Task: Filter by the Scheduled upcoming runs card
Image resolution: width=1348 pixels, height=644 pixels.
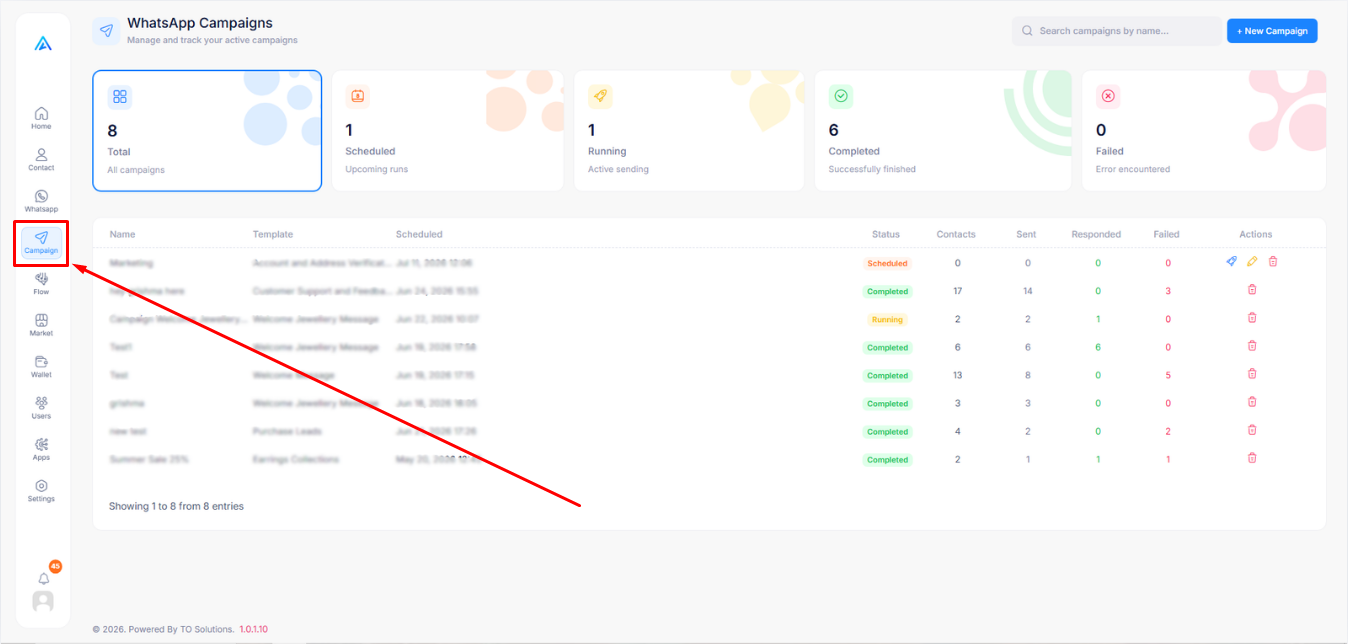Action: point(447,130)
